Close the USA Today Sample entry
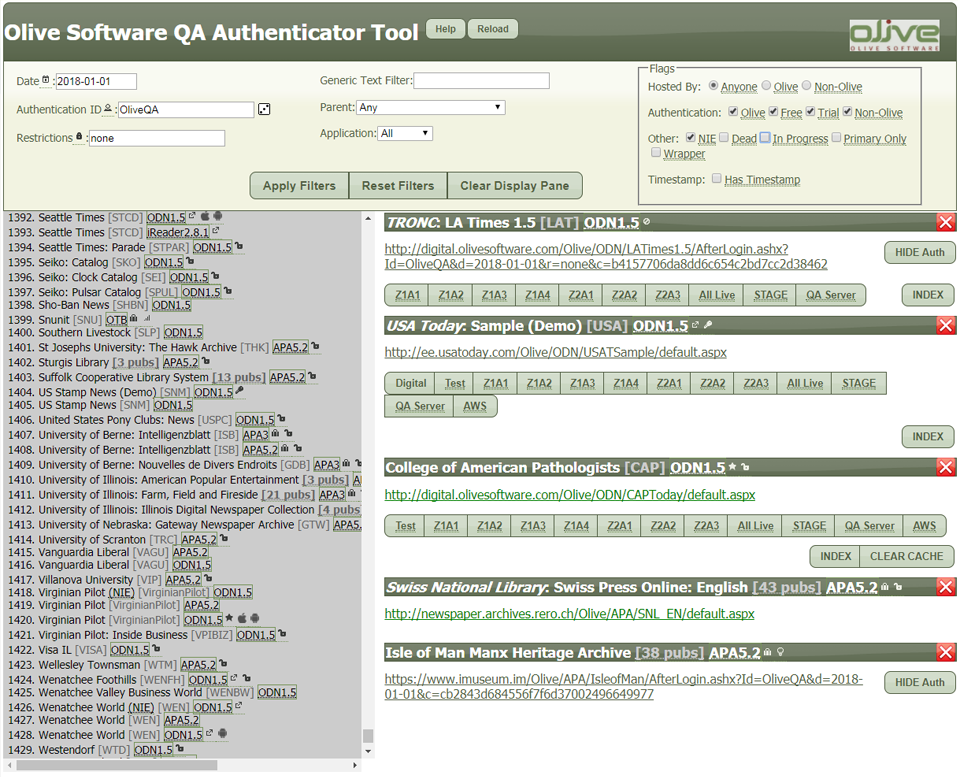Image resolution: width=958 pixels, height=777 pixels. click(x=945, y=325)
